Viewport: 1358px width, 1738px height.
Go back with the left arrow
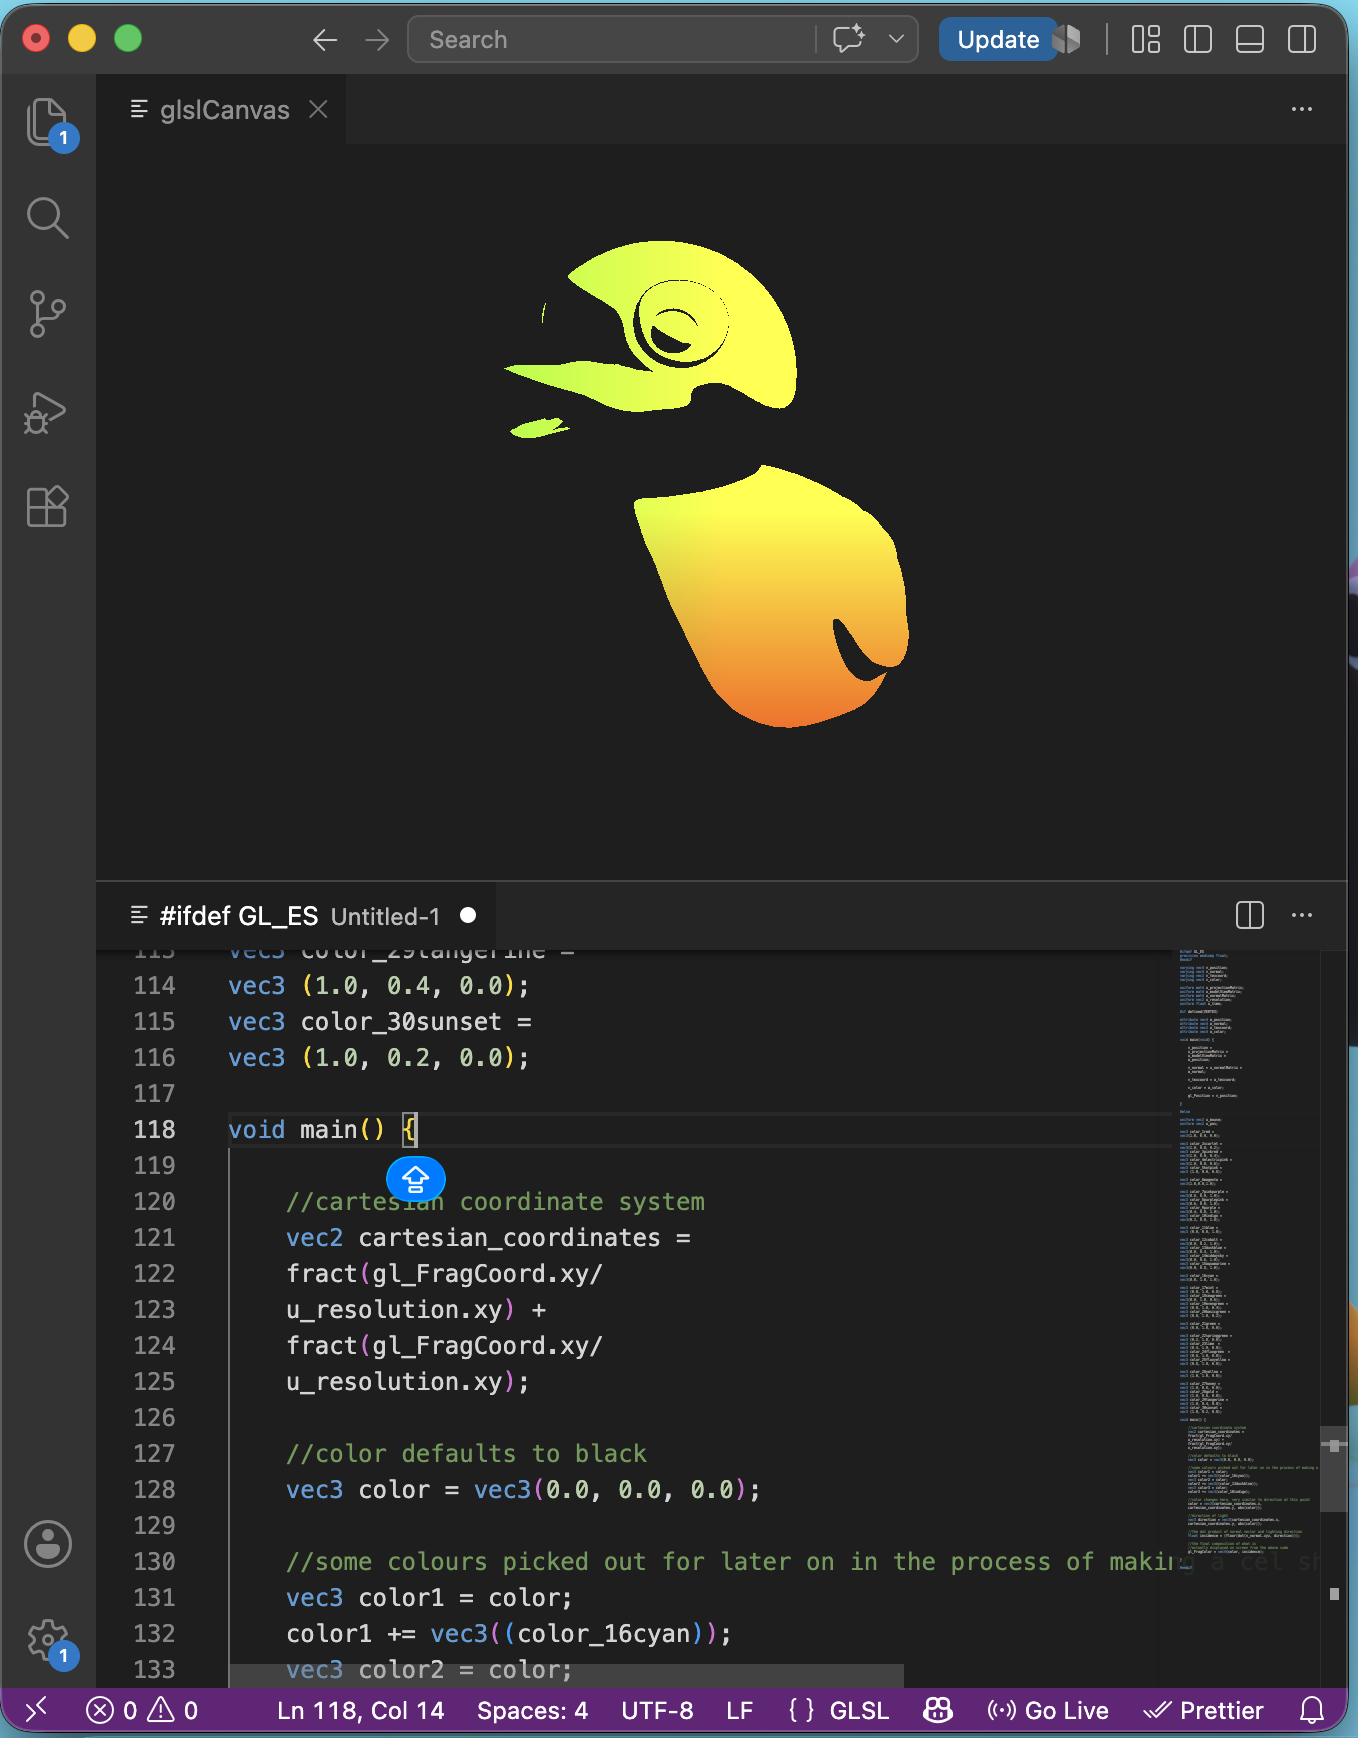point(325,40)
